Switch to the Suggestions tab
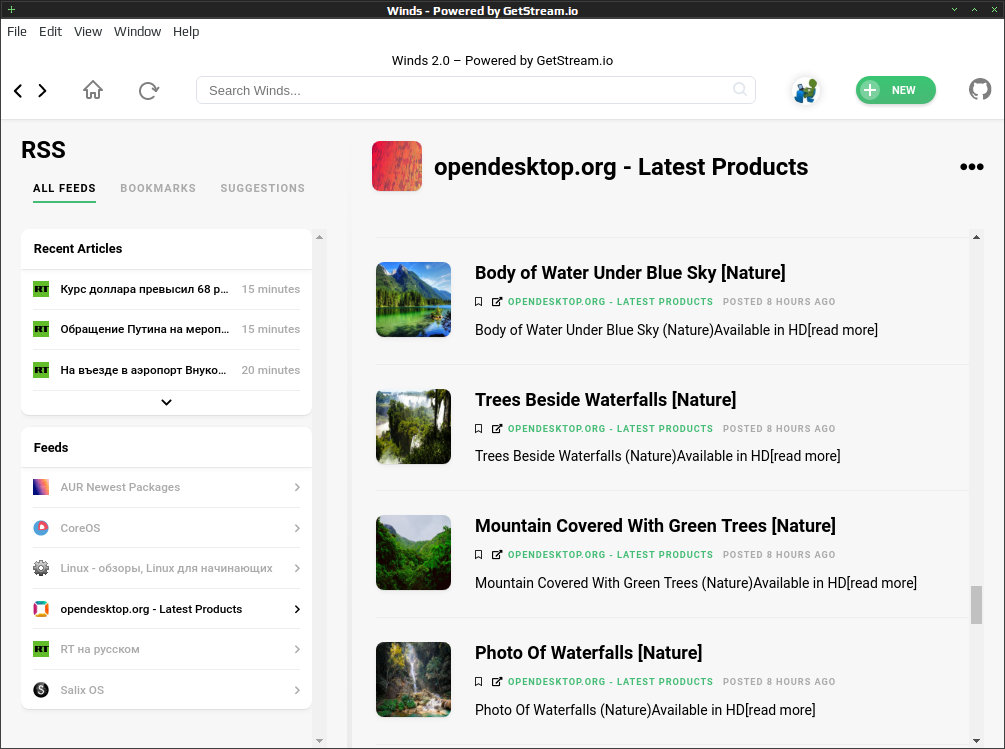The height and width of the screenshot is (749, 1005). tap(263, 188)
